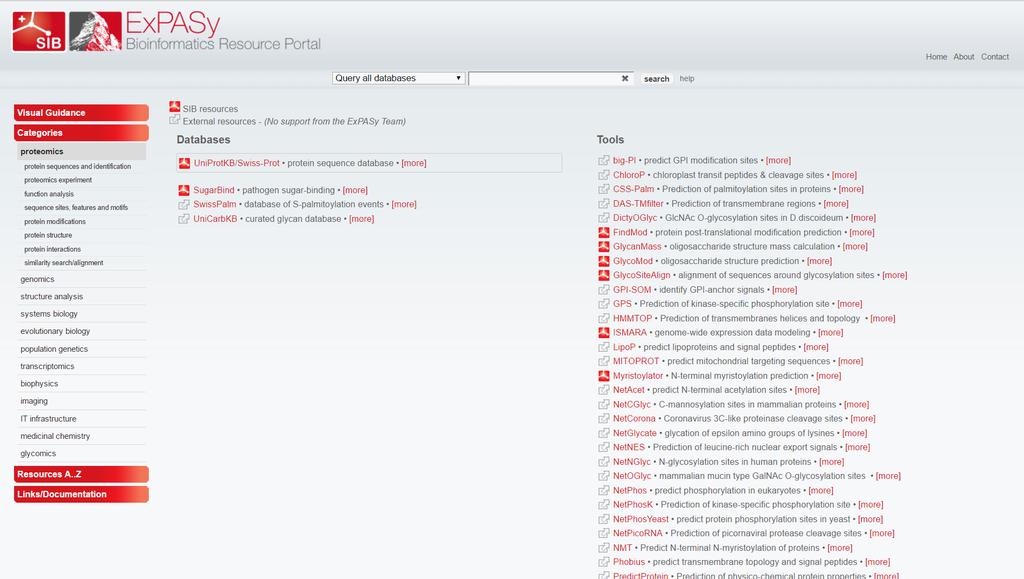
Task: Click the SIB icon next to GlycoMod
Action: tap(604, 261)
